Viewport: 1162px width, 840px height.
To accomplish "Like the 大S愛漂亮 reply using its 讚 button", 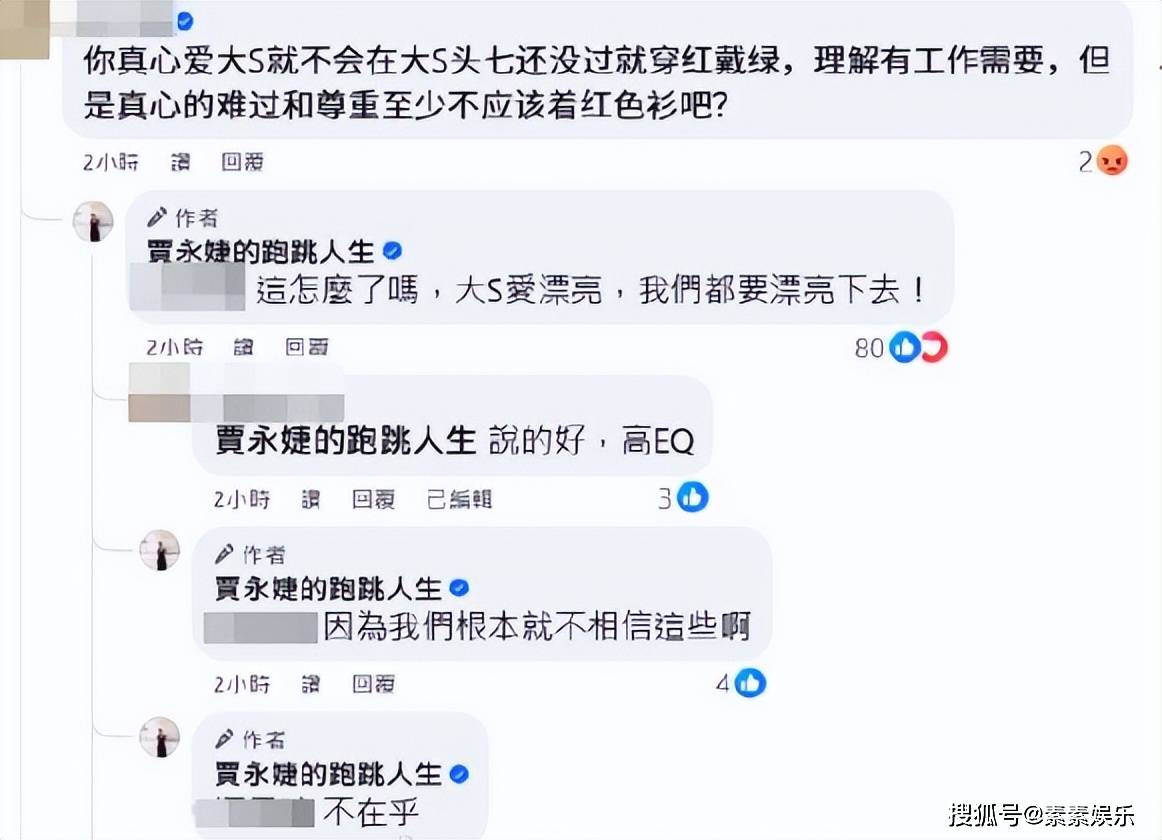I will (244, 347).
